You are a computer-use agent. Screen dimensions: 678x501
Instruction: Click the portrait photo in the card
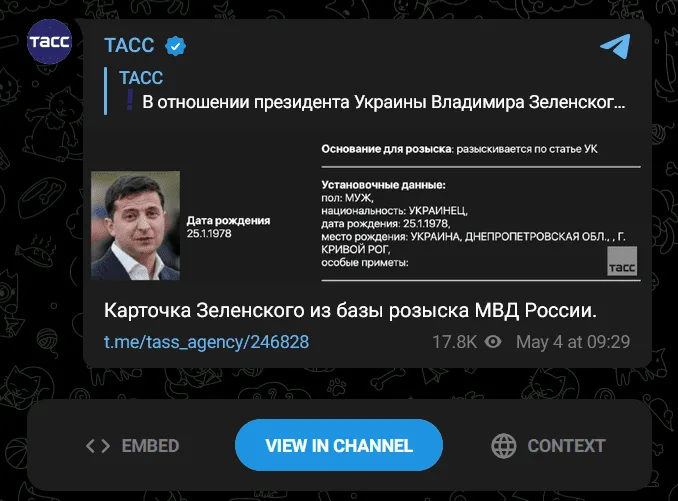pos(135,225)
